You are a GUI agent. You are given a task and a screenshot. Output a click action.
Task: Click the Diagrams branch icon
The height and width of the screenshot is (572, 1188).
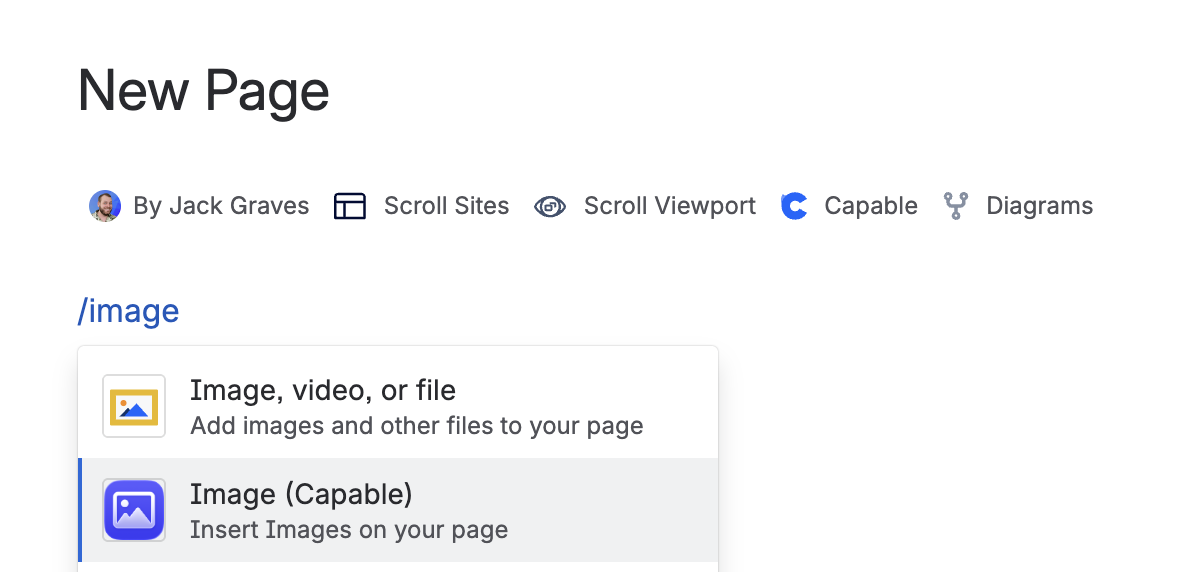956,206
